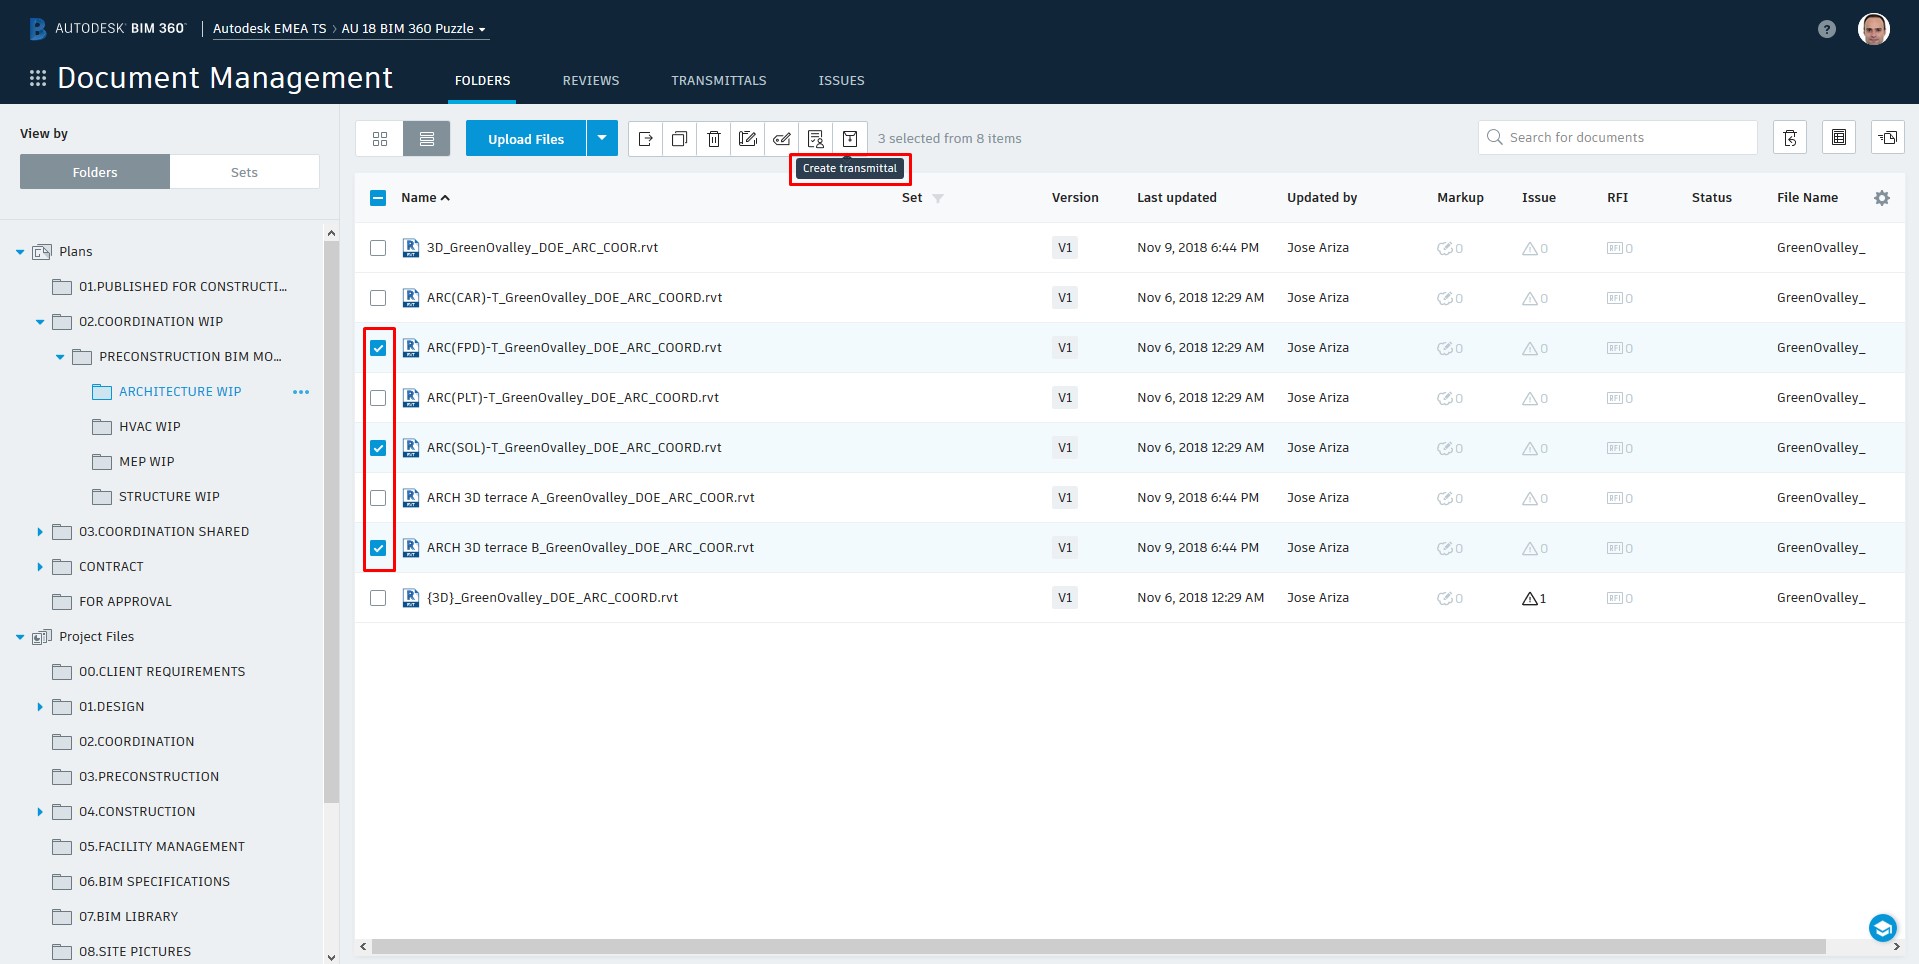Click the delete trash can toolbar icon
This screenshot has width=1919, height=964.
coord(713,139)
